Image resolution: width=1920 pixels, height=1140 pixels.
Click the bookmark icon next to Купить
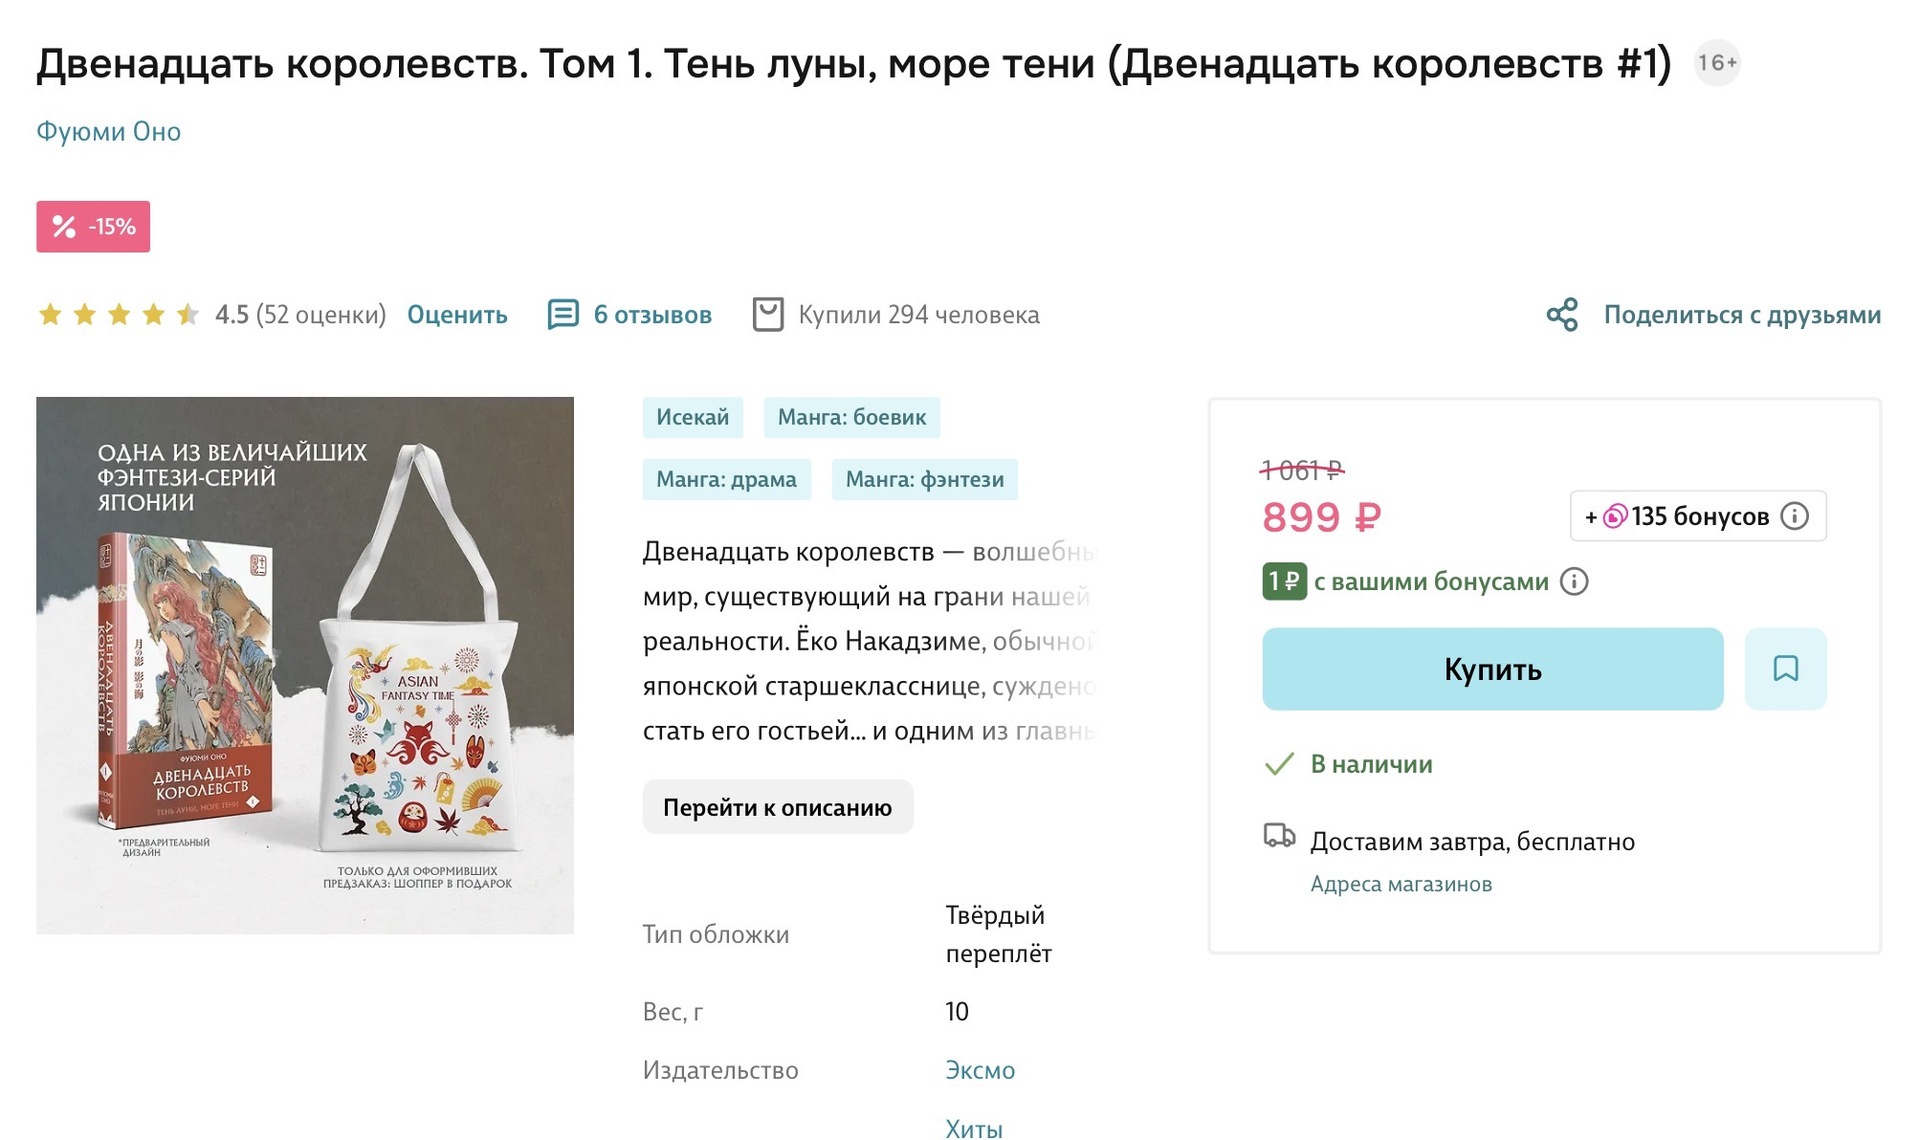click(x=1785, y=669)
